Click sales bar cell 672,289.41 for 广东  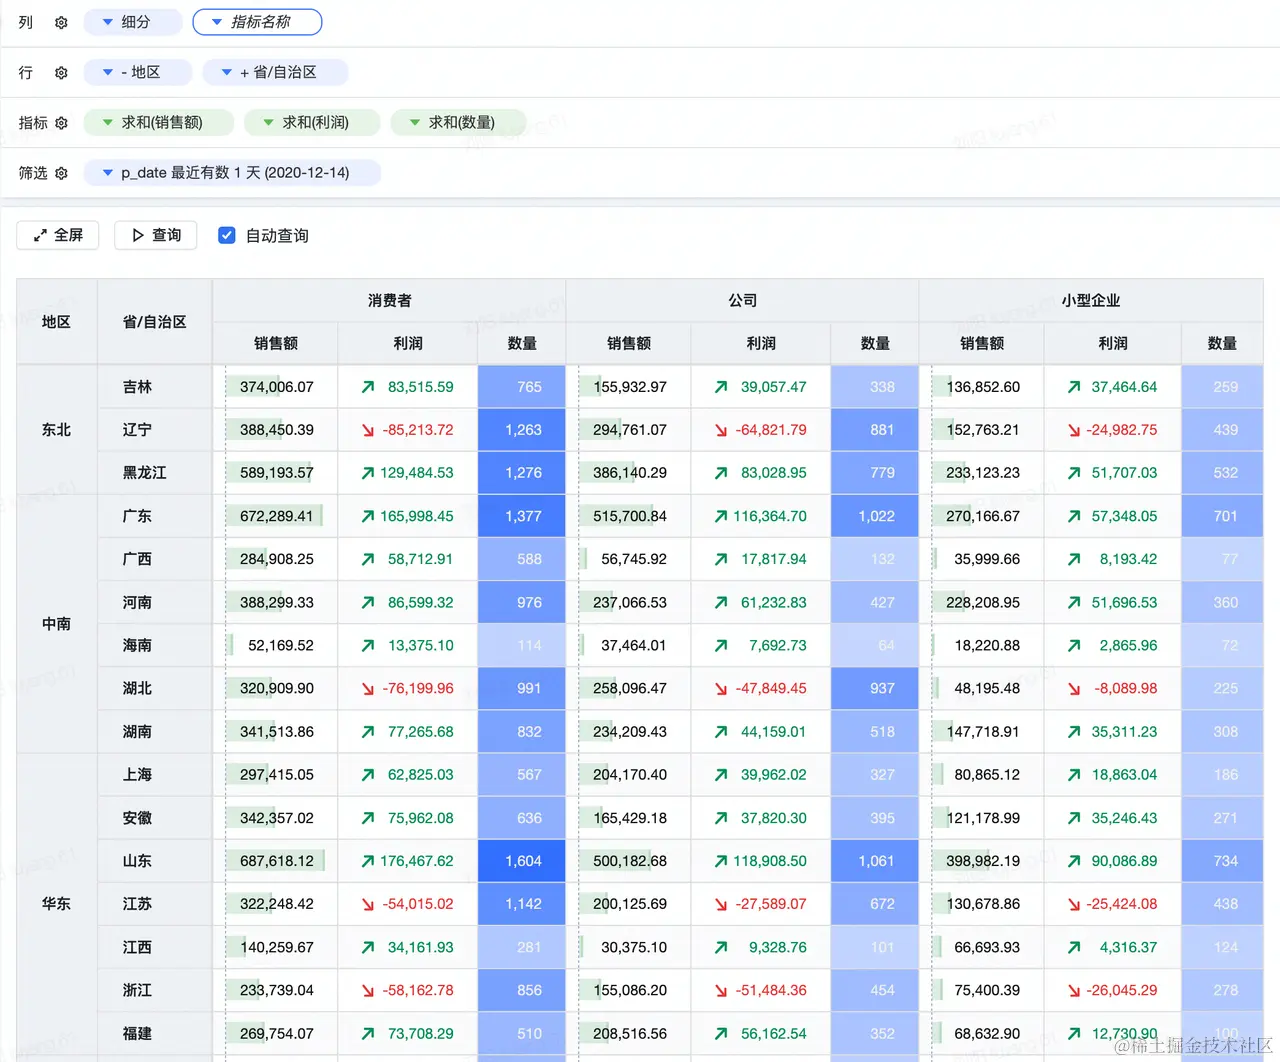pyautogui.click(x=276, y=516)
